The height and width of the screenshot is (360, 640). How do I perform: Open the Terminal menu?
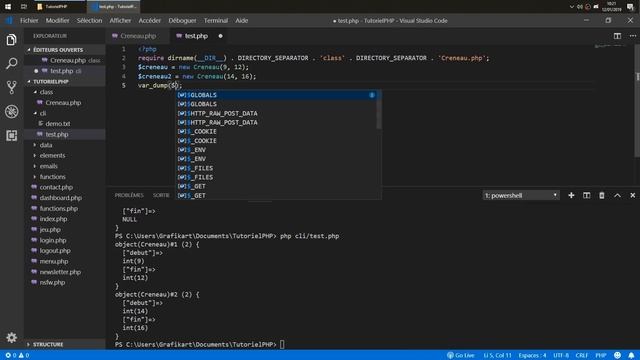(216, 20)
